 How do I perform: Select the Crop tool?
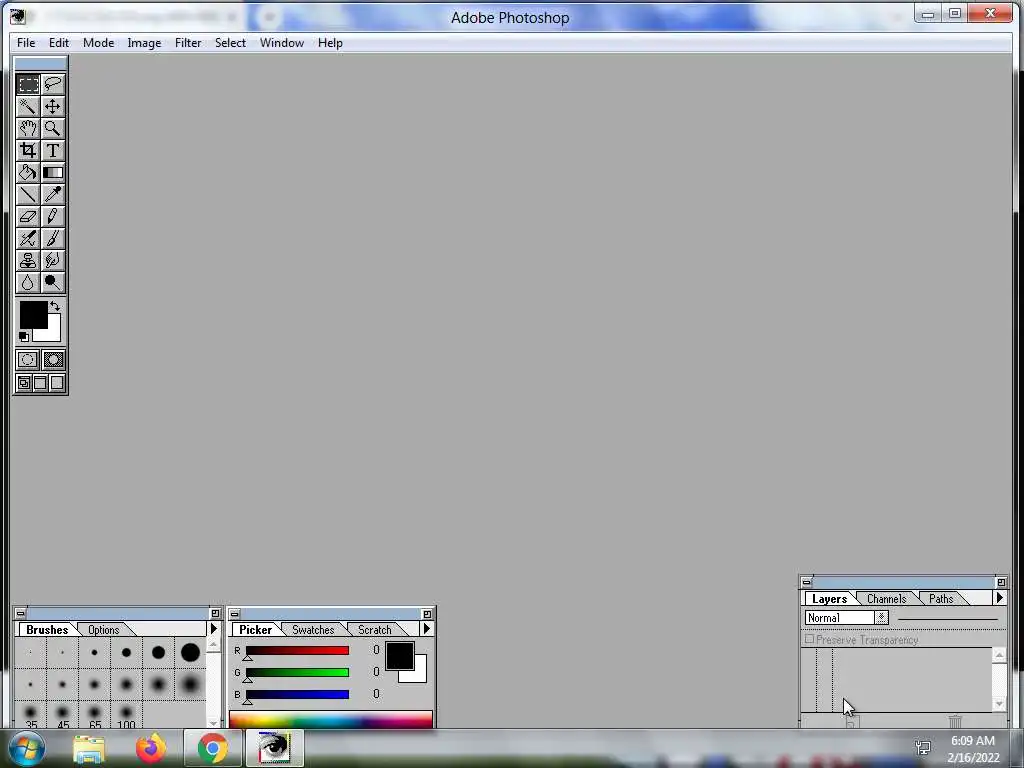tap(28, 150)
